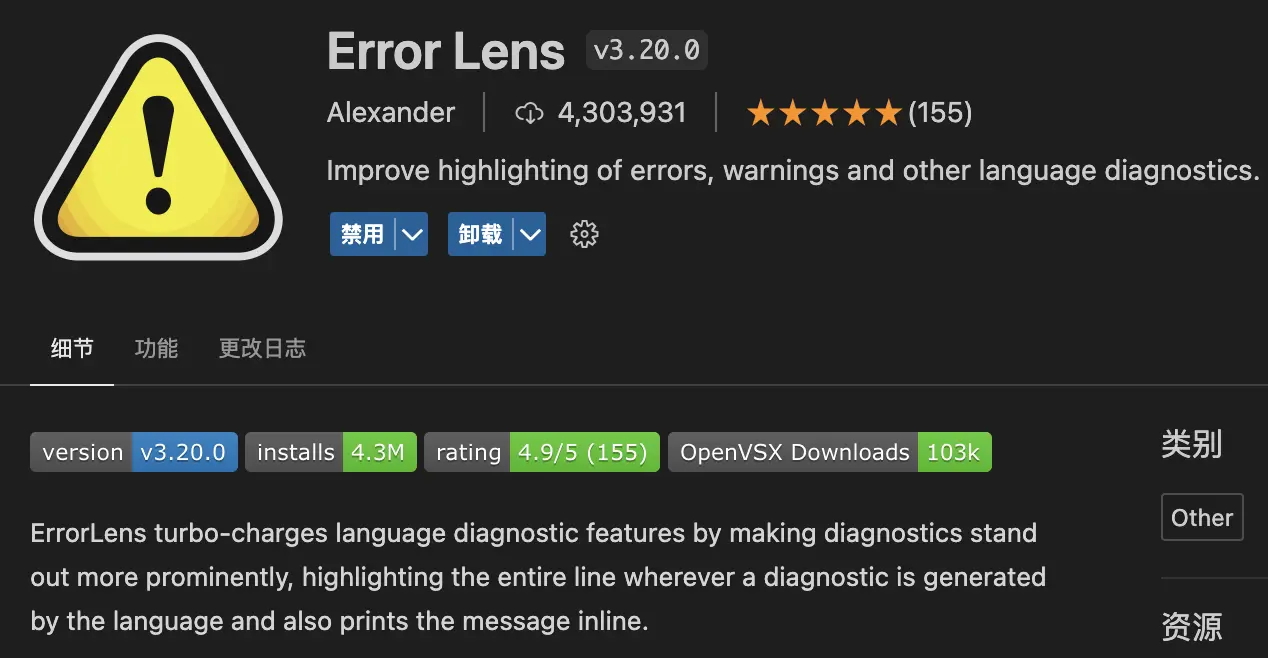
Task: Click the five-star rating icons
Action: [824, 113]
